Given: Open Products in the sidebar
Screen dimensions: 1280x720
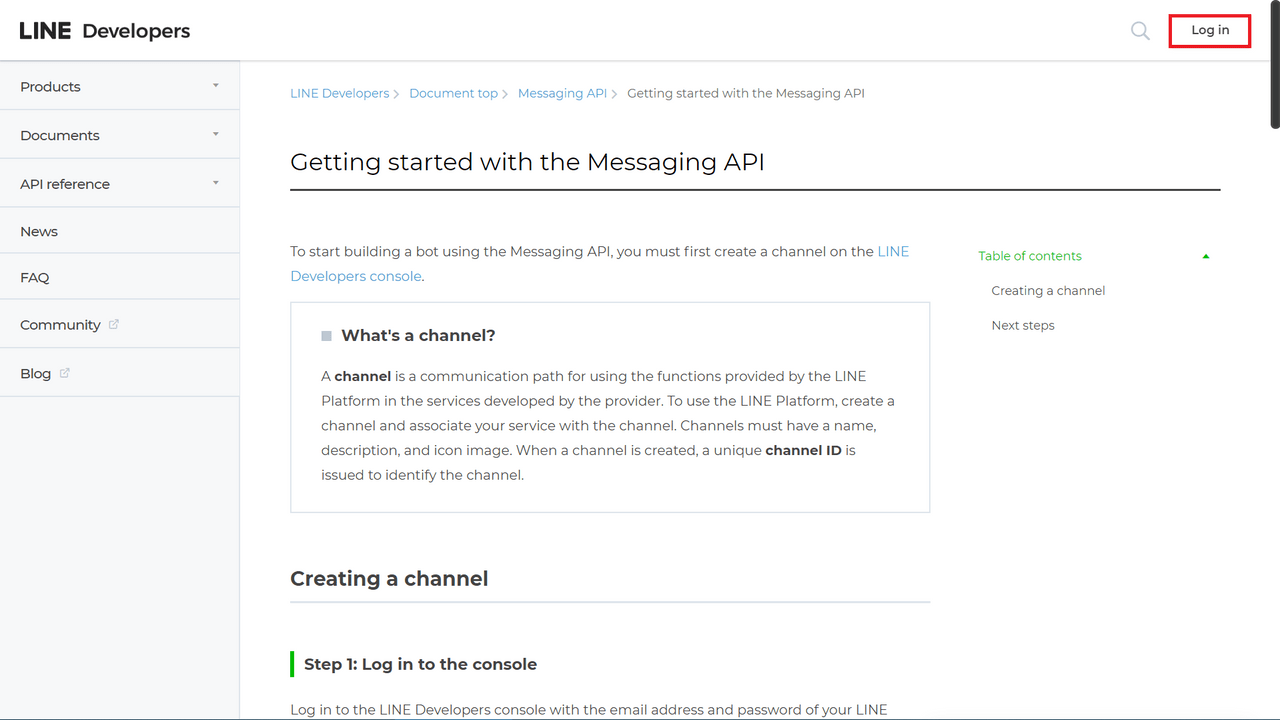Looking at the screenshot, I should (x=50, y=87).
